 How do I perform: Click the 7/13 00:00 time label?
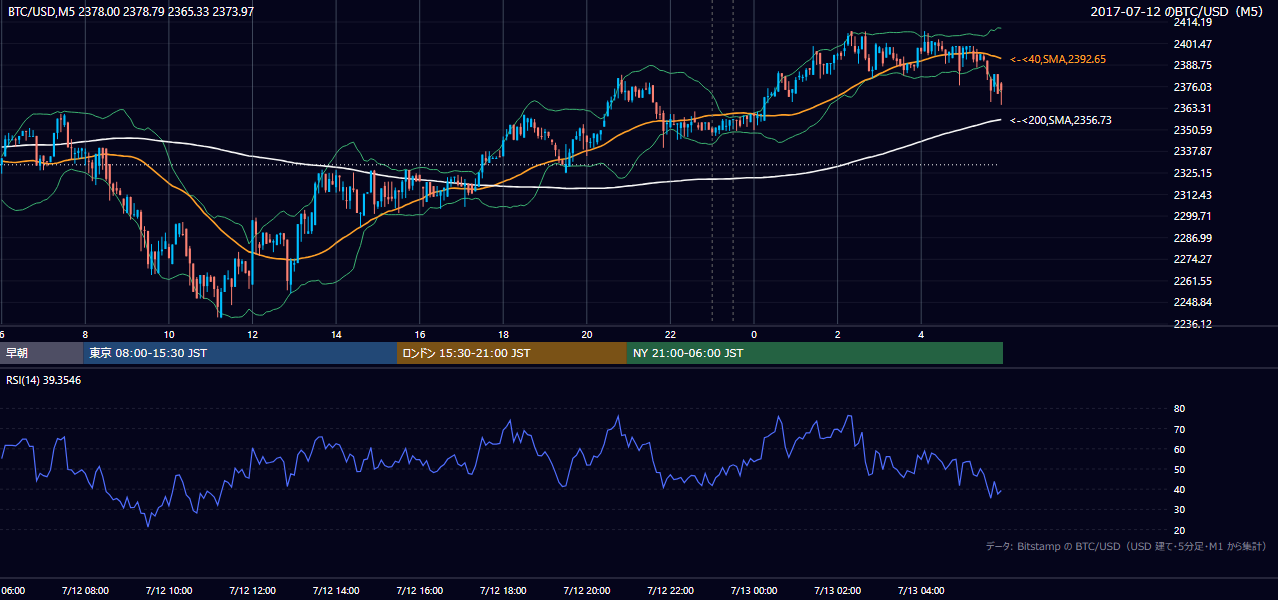coord(754,591)
